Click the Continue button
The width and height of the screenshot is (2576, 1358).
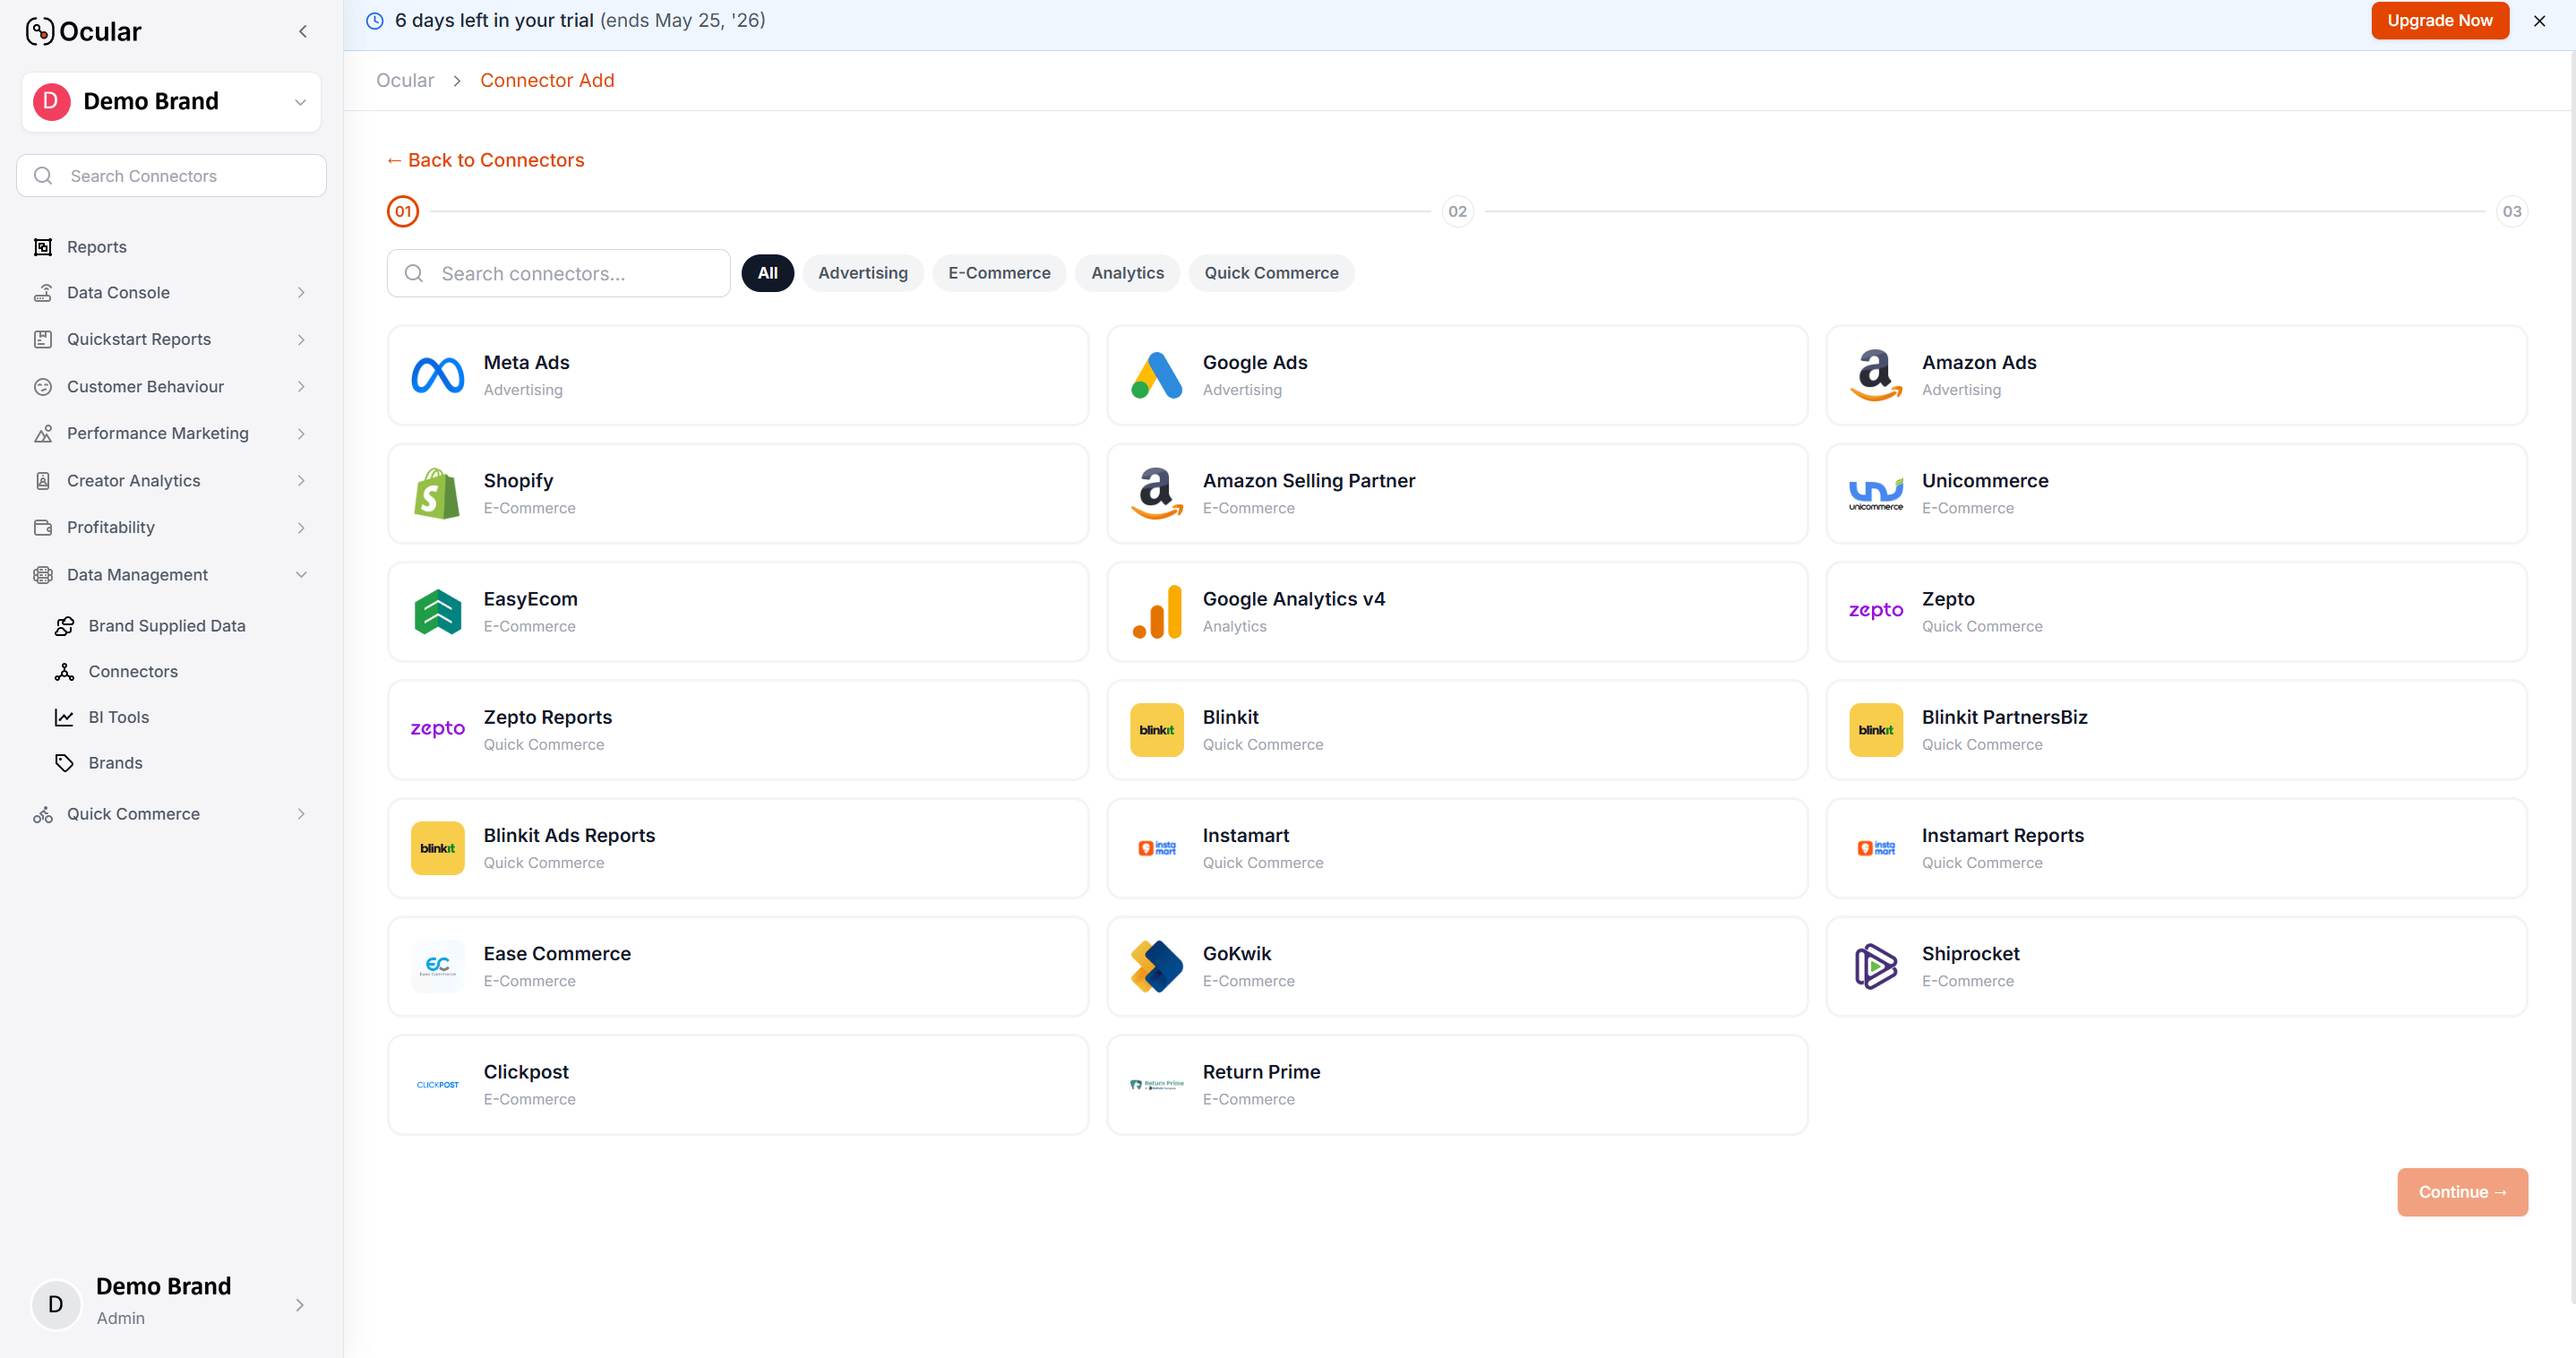tap(2462, 1192)
